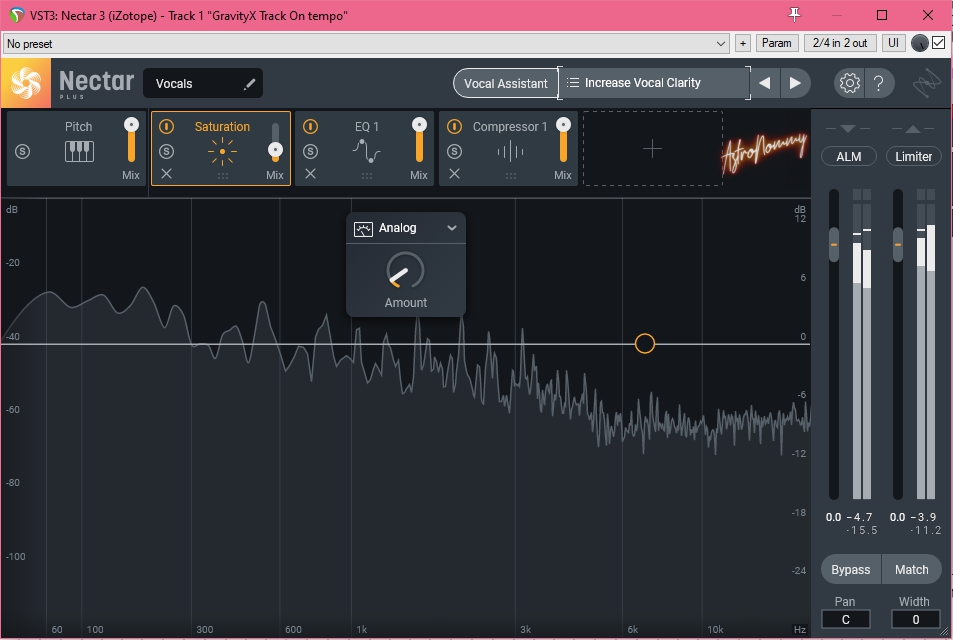
Task: Click the Width value field
Action: 915,619
